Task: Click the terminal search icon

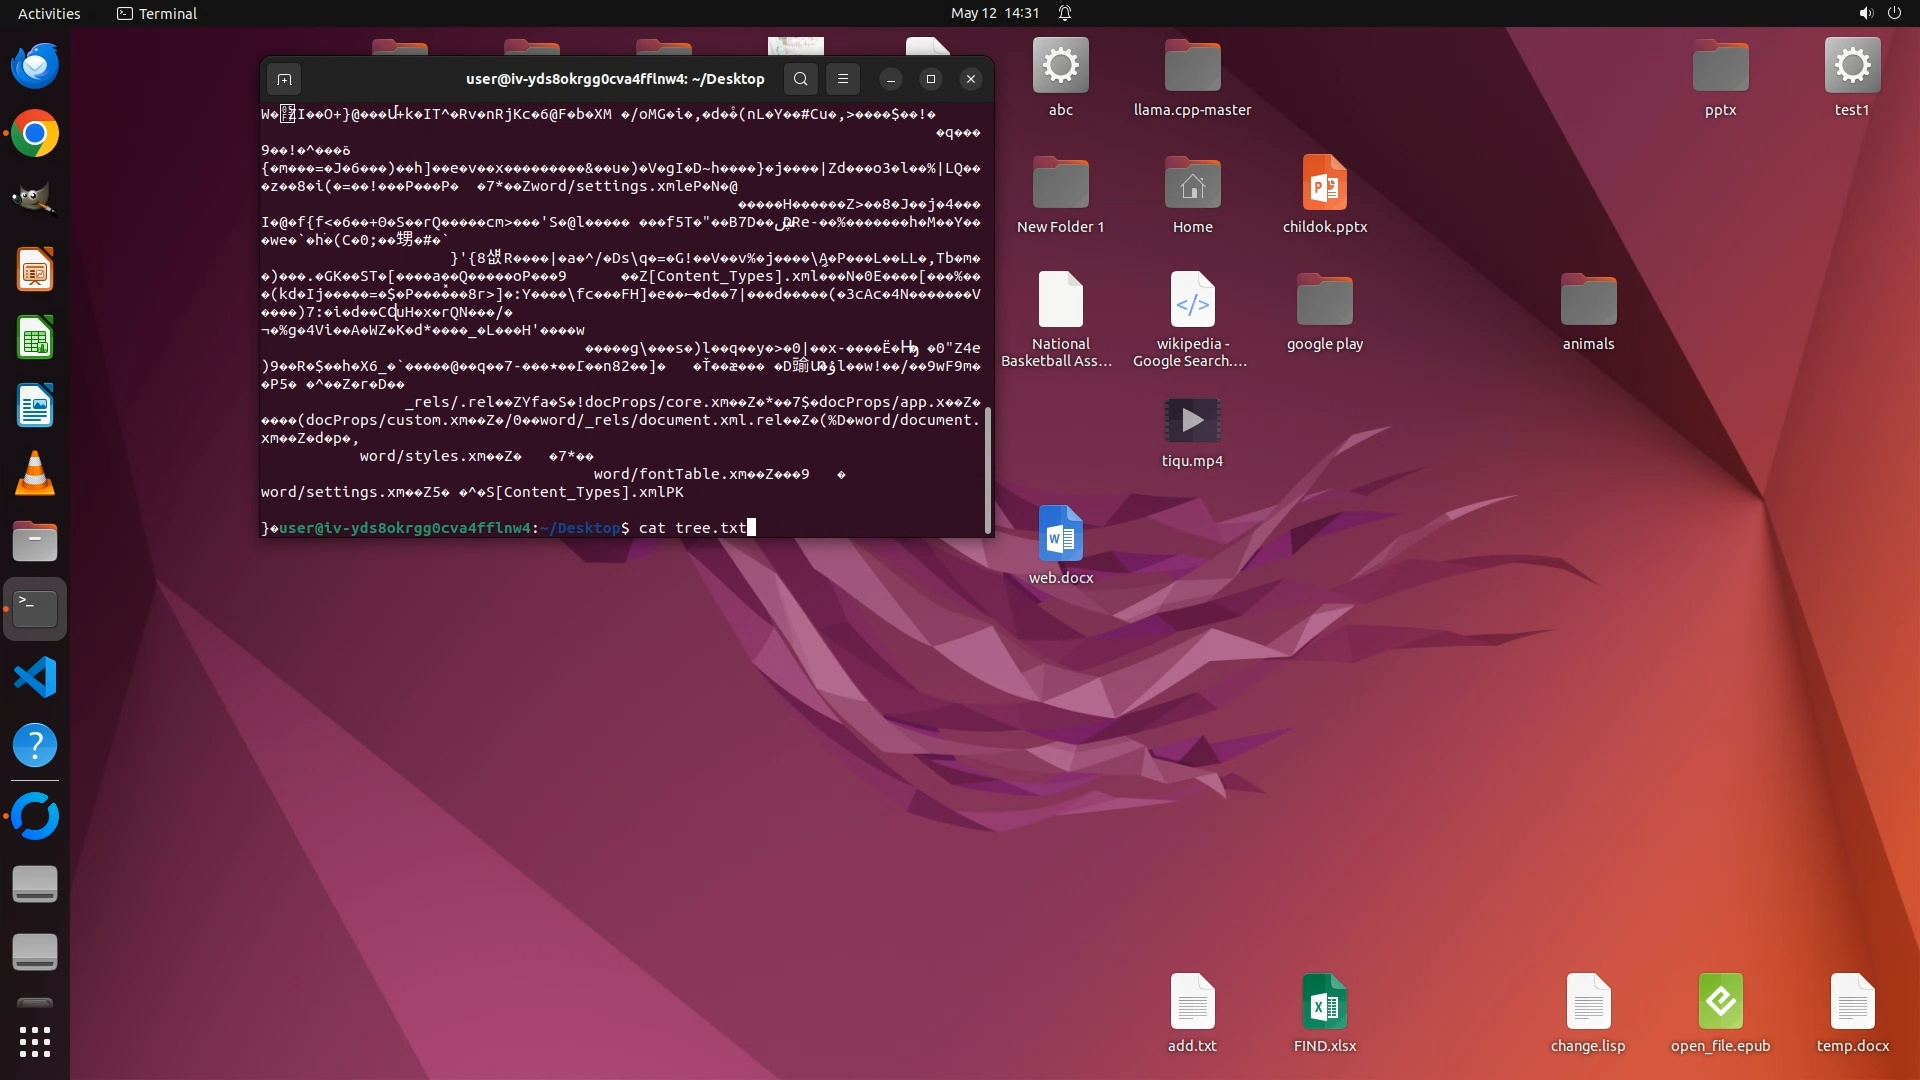Action: (x=800, y=79)
